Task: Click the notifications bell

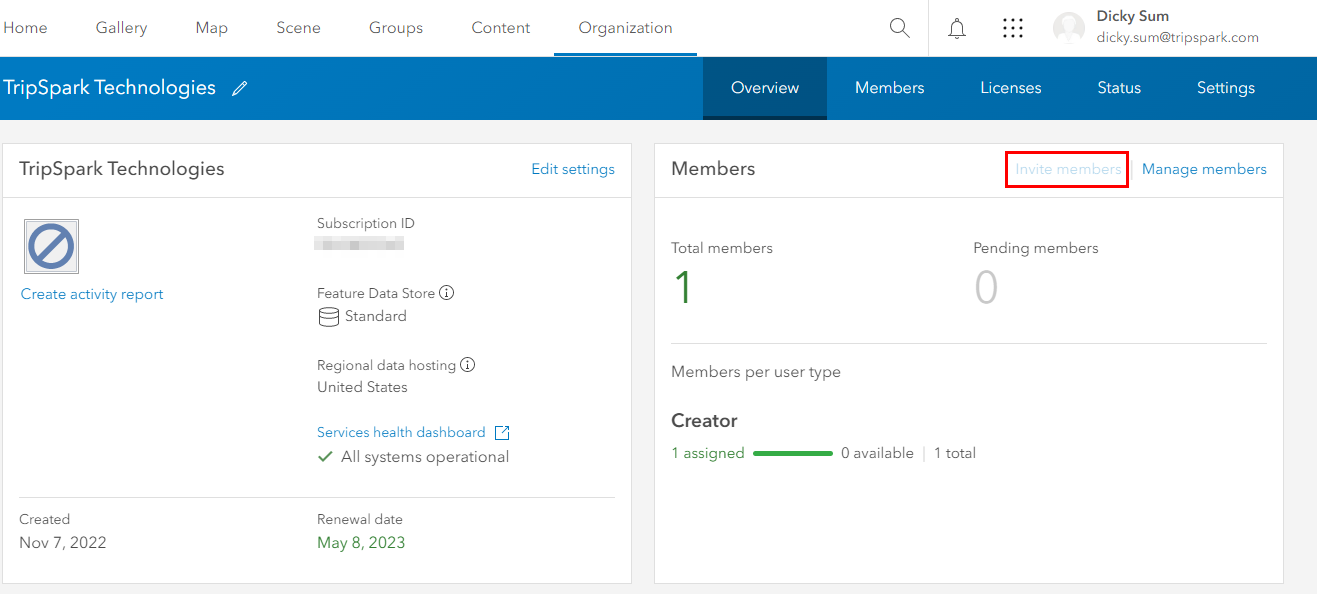Action: [956, 28]
